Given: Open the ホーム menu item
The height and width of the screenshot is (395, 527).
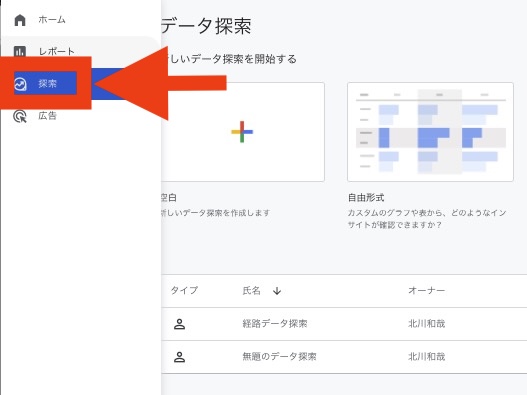Looking at the screenshot, I should [52, 20].
